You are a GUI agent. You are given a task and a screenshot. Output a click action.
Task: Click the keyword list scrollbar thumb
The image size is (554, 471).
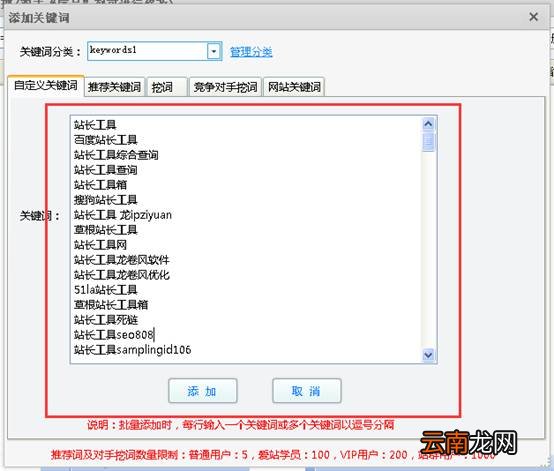click(x=428, y=142)
